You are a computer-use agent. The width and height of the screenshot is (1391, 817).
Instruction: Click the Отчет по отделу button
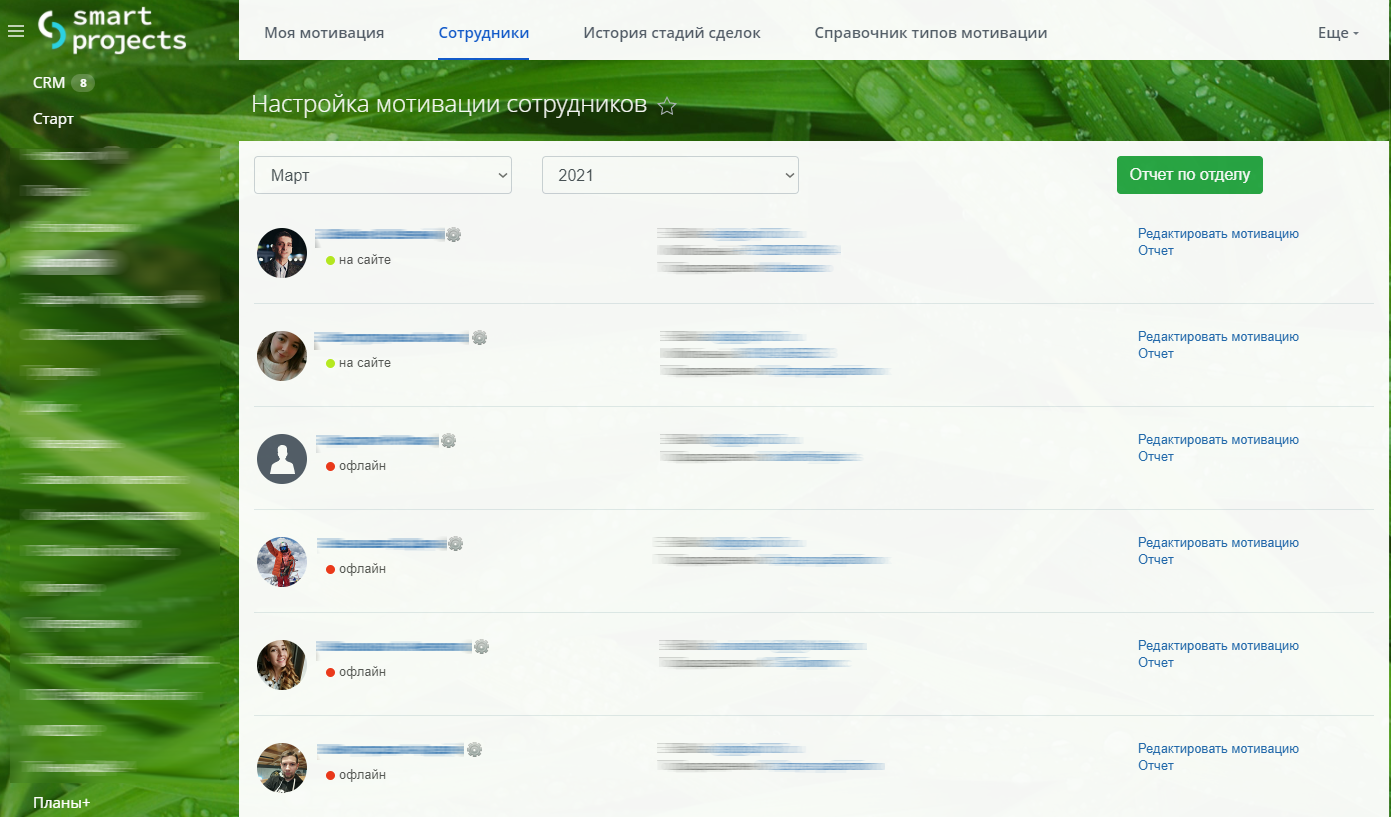click(1189, 174)
